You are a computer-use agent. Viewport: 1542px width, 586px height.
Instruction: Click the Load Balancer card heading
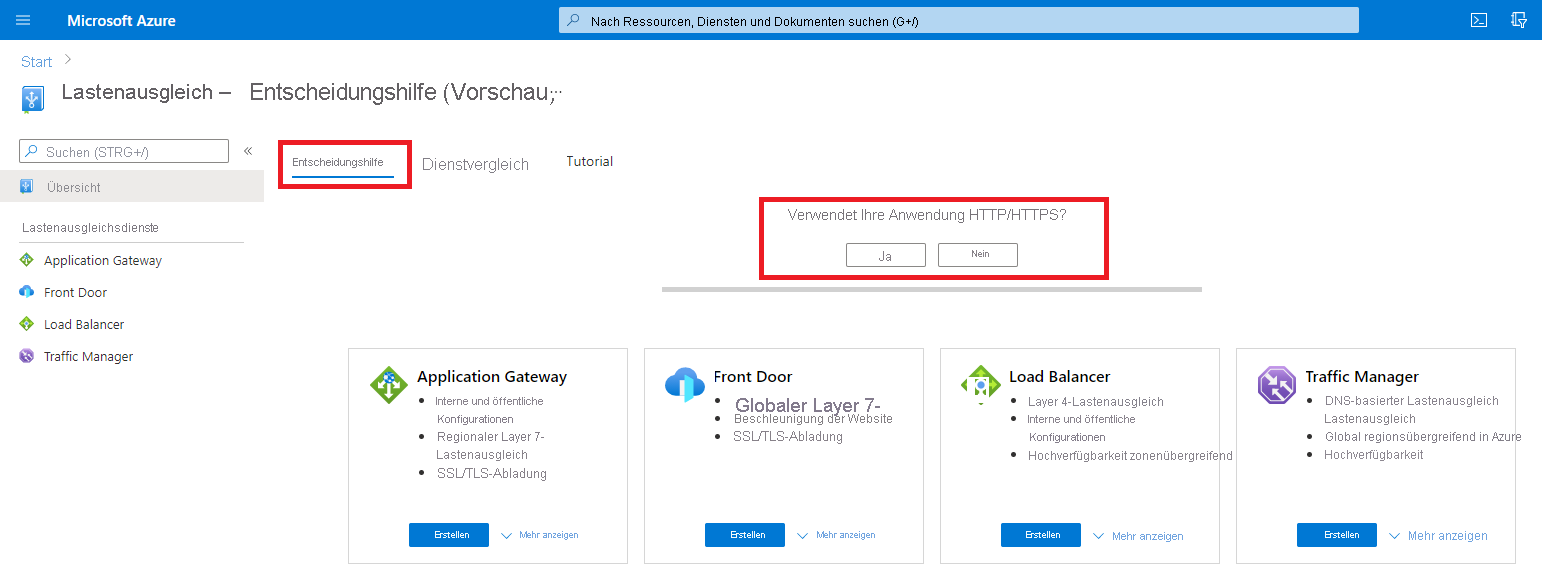click(x=1060, y=377)
